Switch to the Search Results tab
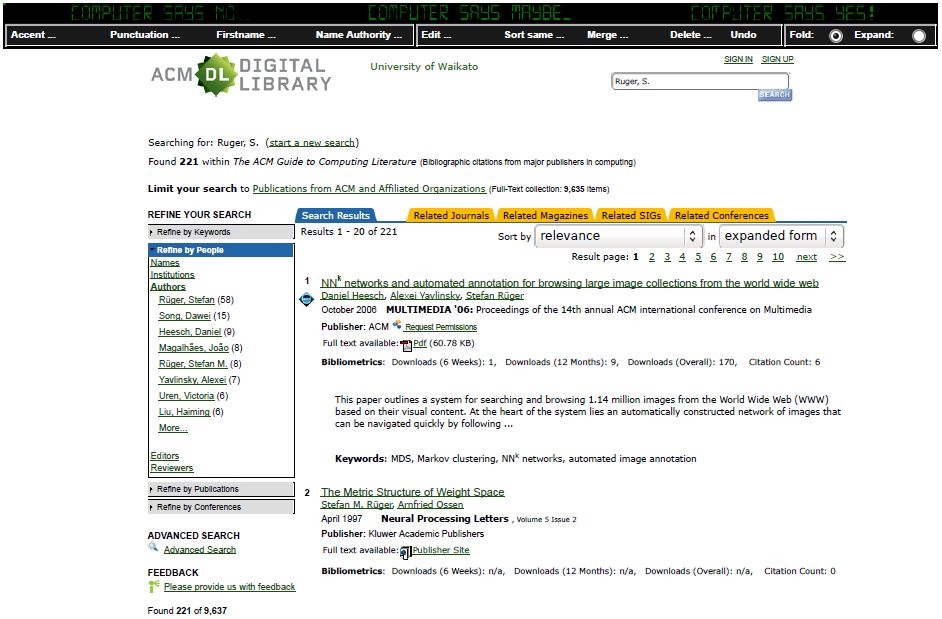Screen dimensions: 942x619 point(335,215)
